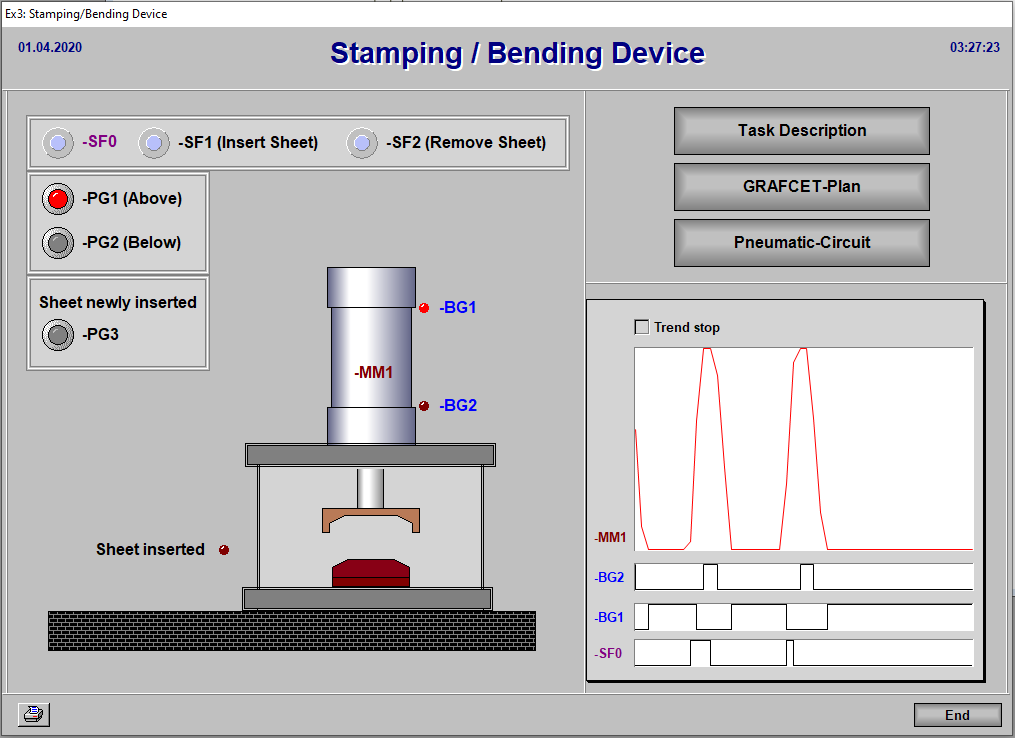The width and height of the screenshot is (1015, 738).
Task: Click the -BG1 signal trend strip
Action: click(x=803, y=616)
